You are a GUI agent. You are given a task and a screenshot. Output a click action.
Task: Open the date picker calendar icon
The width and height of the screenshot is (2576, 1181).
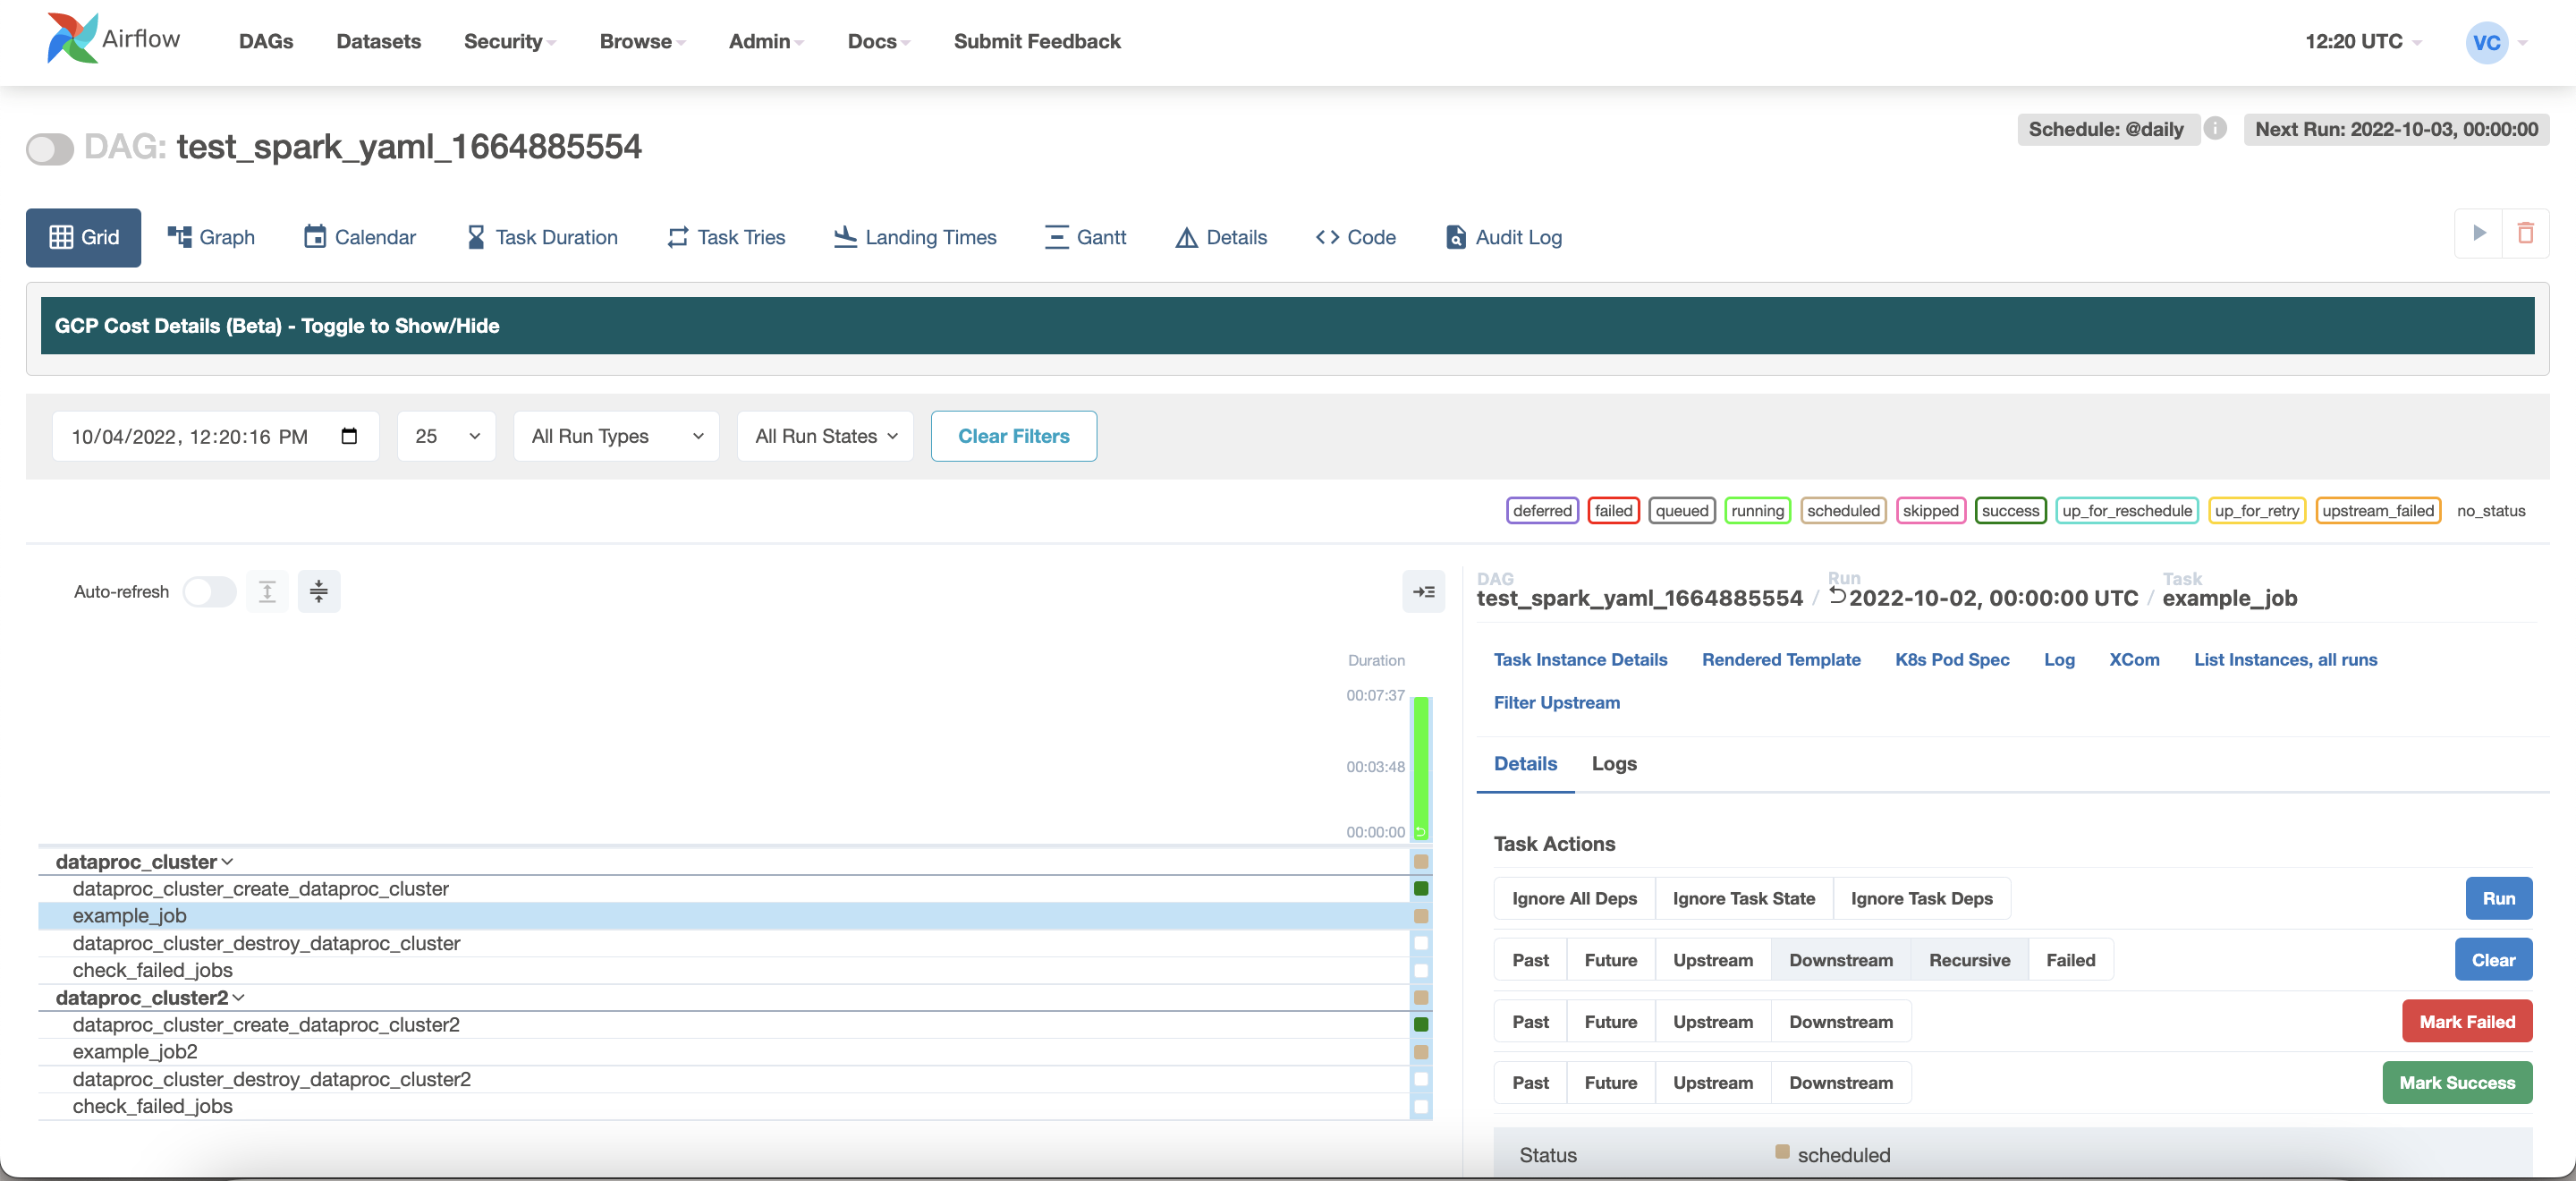pos(349,436)
